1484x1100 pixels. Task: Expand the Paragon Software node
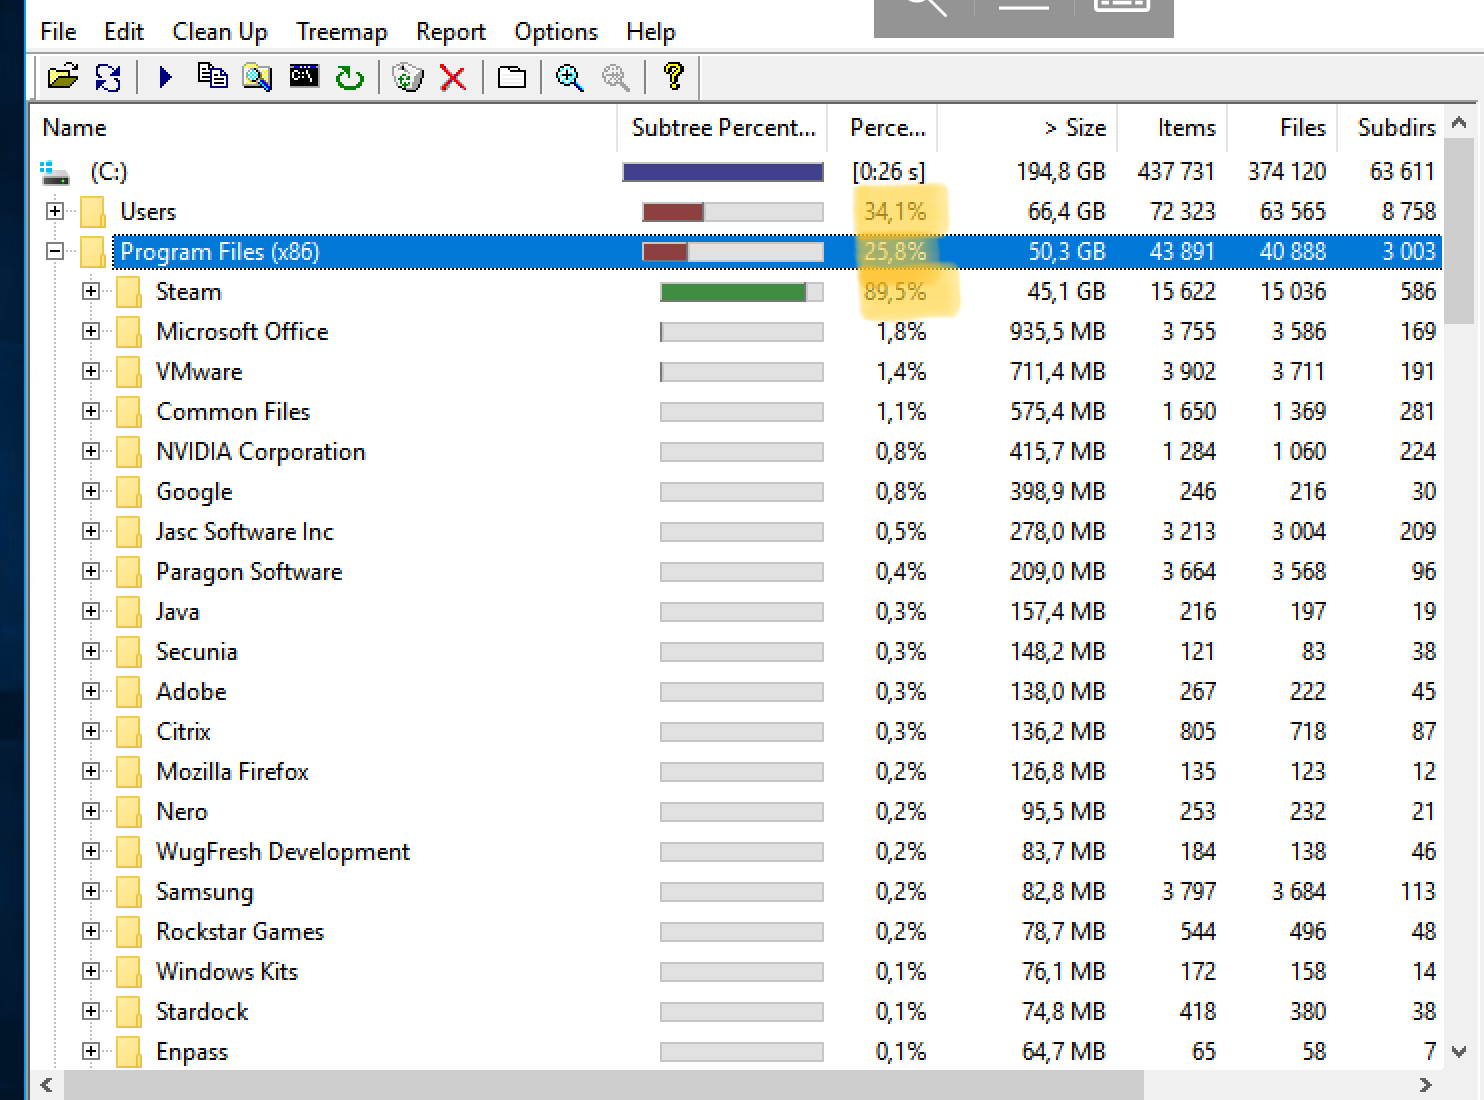[91, 571]
